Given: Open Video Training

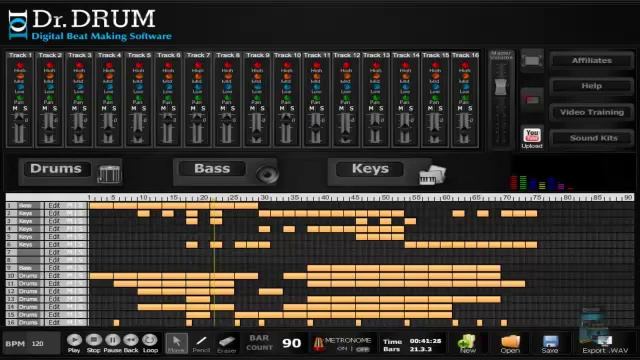Looking at the screenshot, I should [x=591, y=112].
